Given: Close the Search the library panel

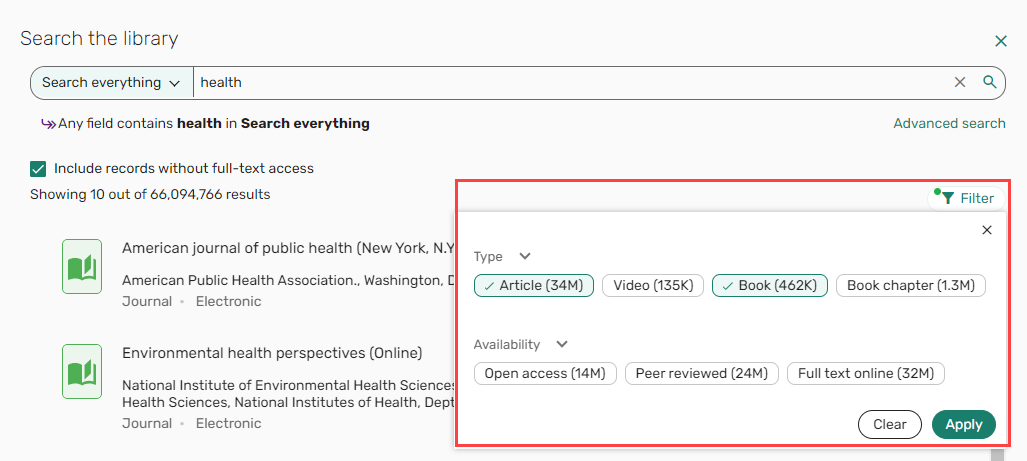Looking at the screenshot, I should point(1001,41).
